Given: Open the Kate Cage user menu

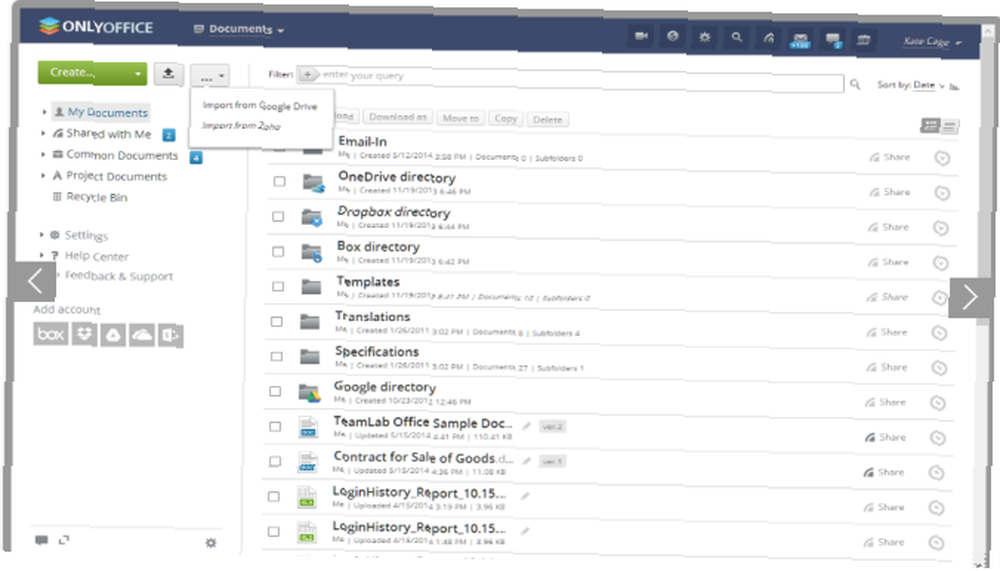Looking at the screenshot, I should coord(932,41).
